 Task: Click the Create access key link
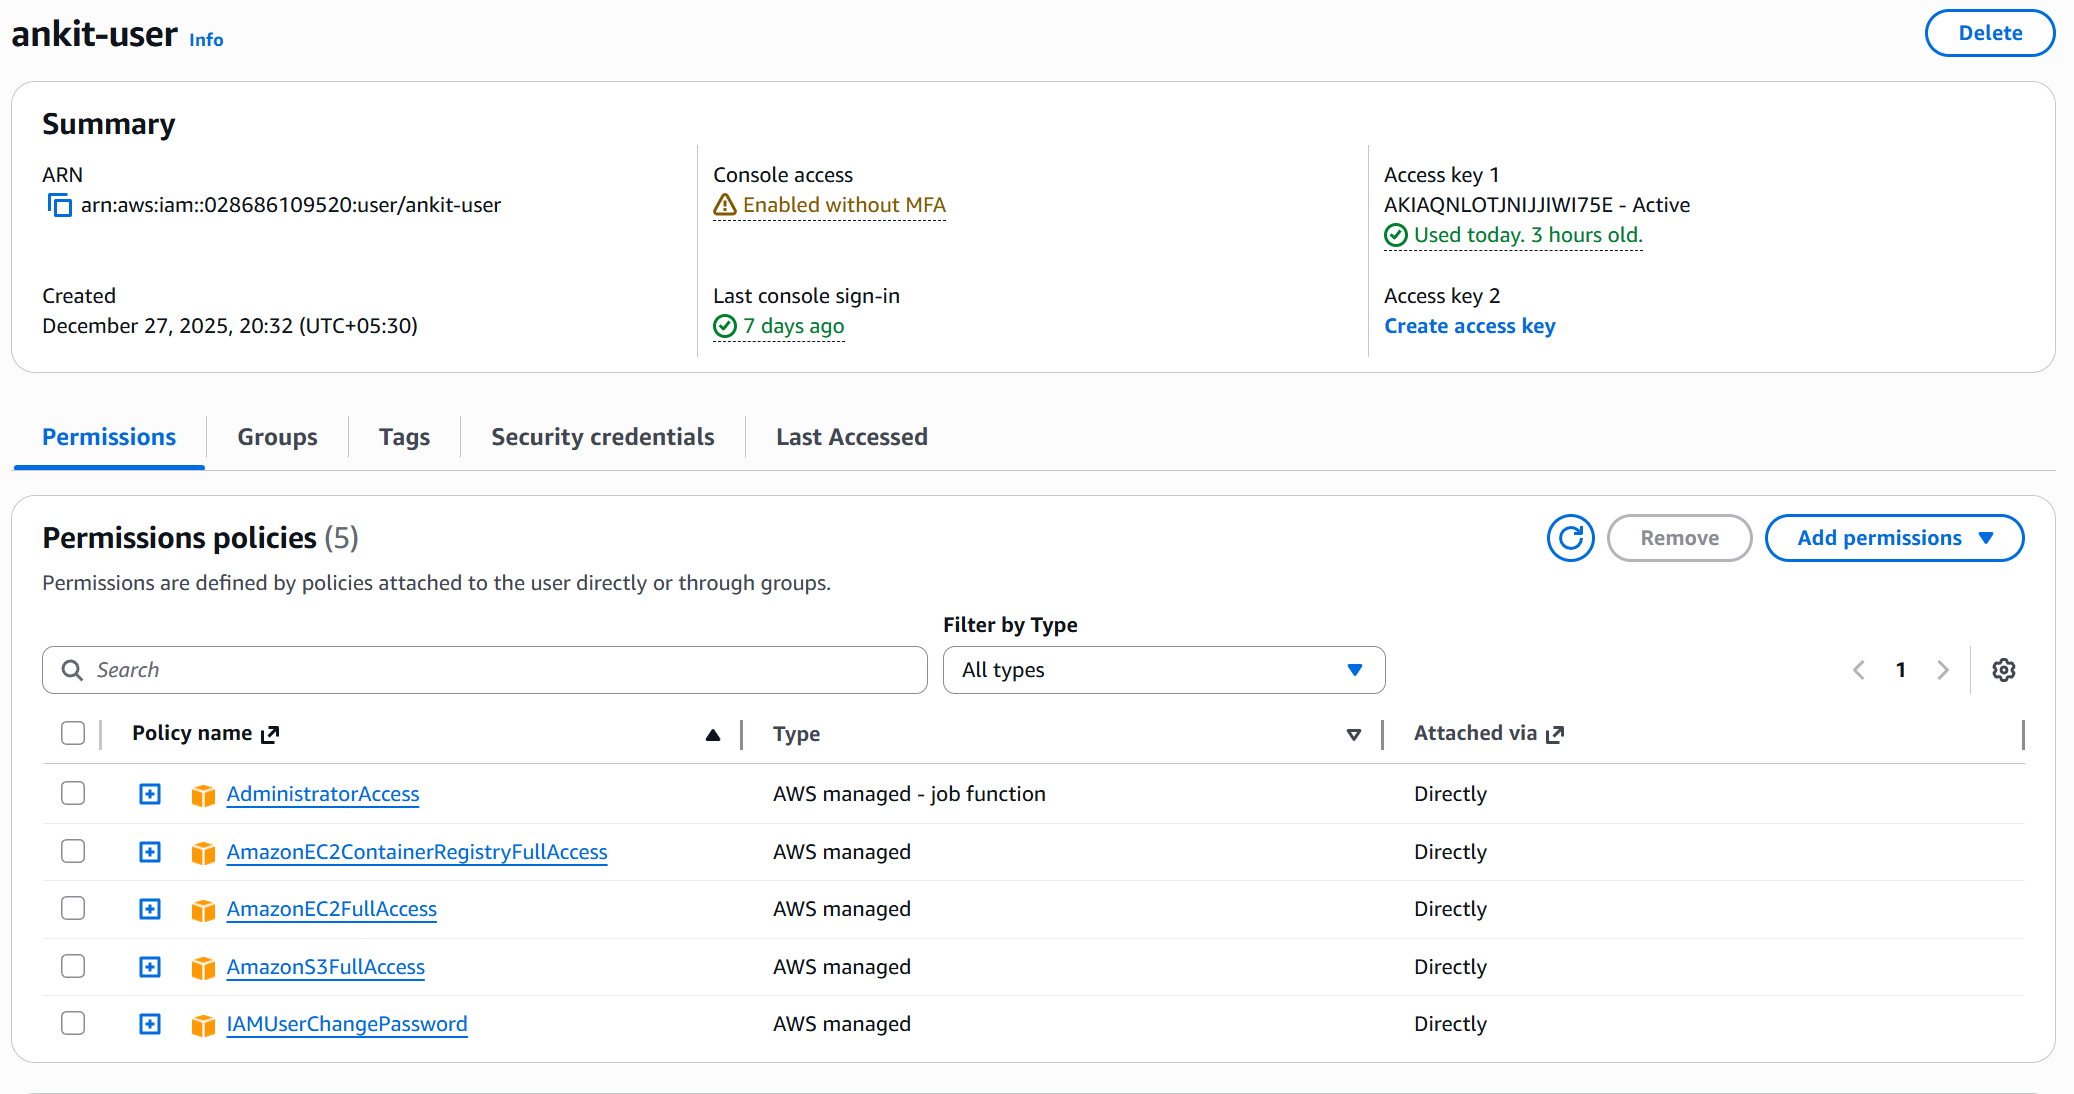[x=1470, y=326]
